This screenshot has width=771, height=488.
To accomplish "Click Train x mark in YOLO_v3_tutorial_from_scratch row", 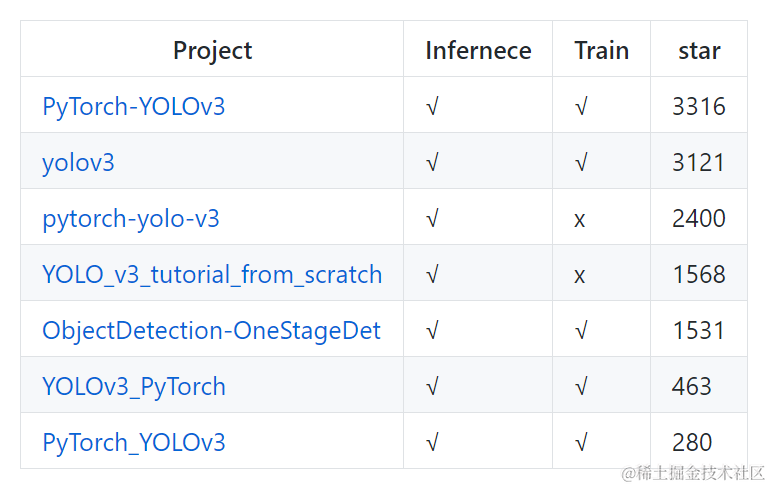I will click(580, 275).
